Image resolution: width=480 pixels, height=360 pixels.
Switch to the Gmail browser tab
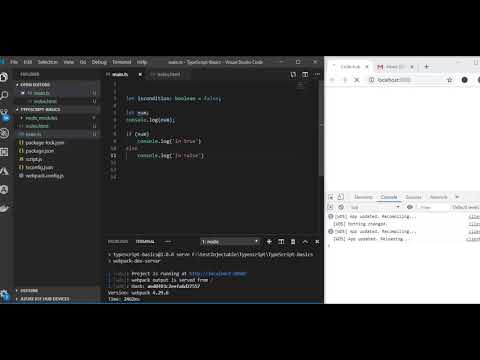coord(395,67)
